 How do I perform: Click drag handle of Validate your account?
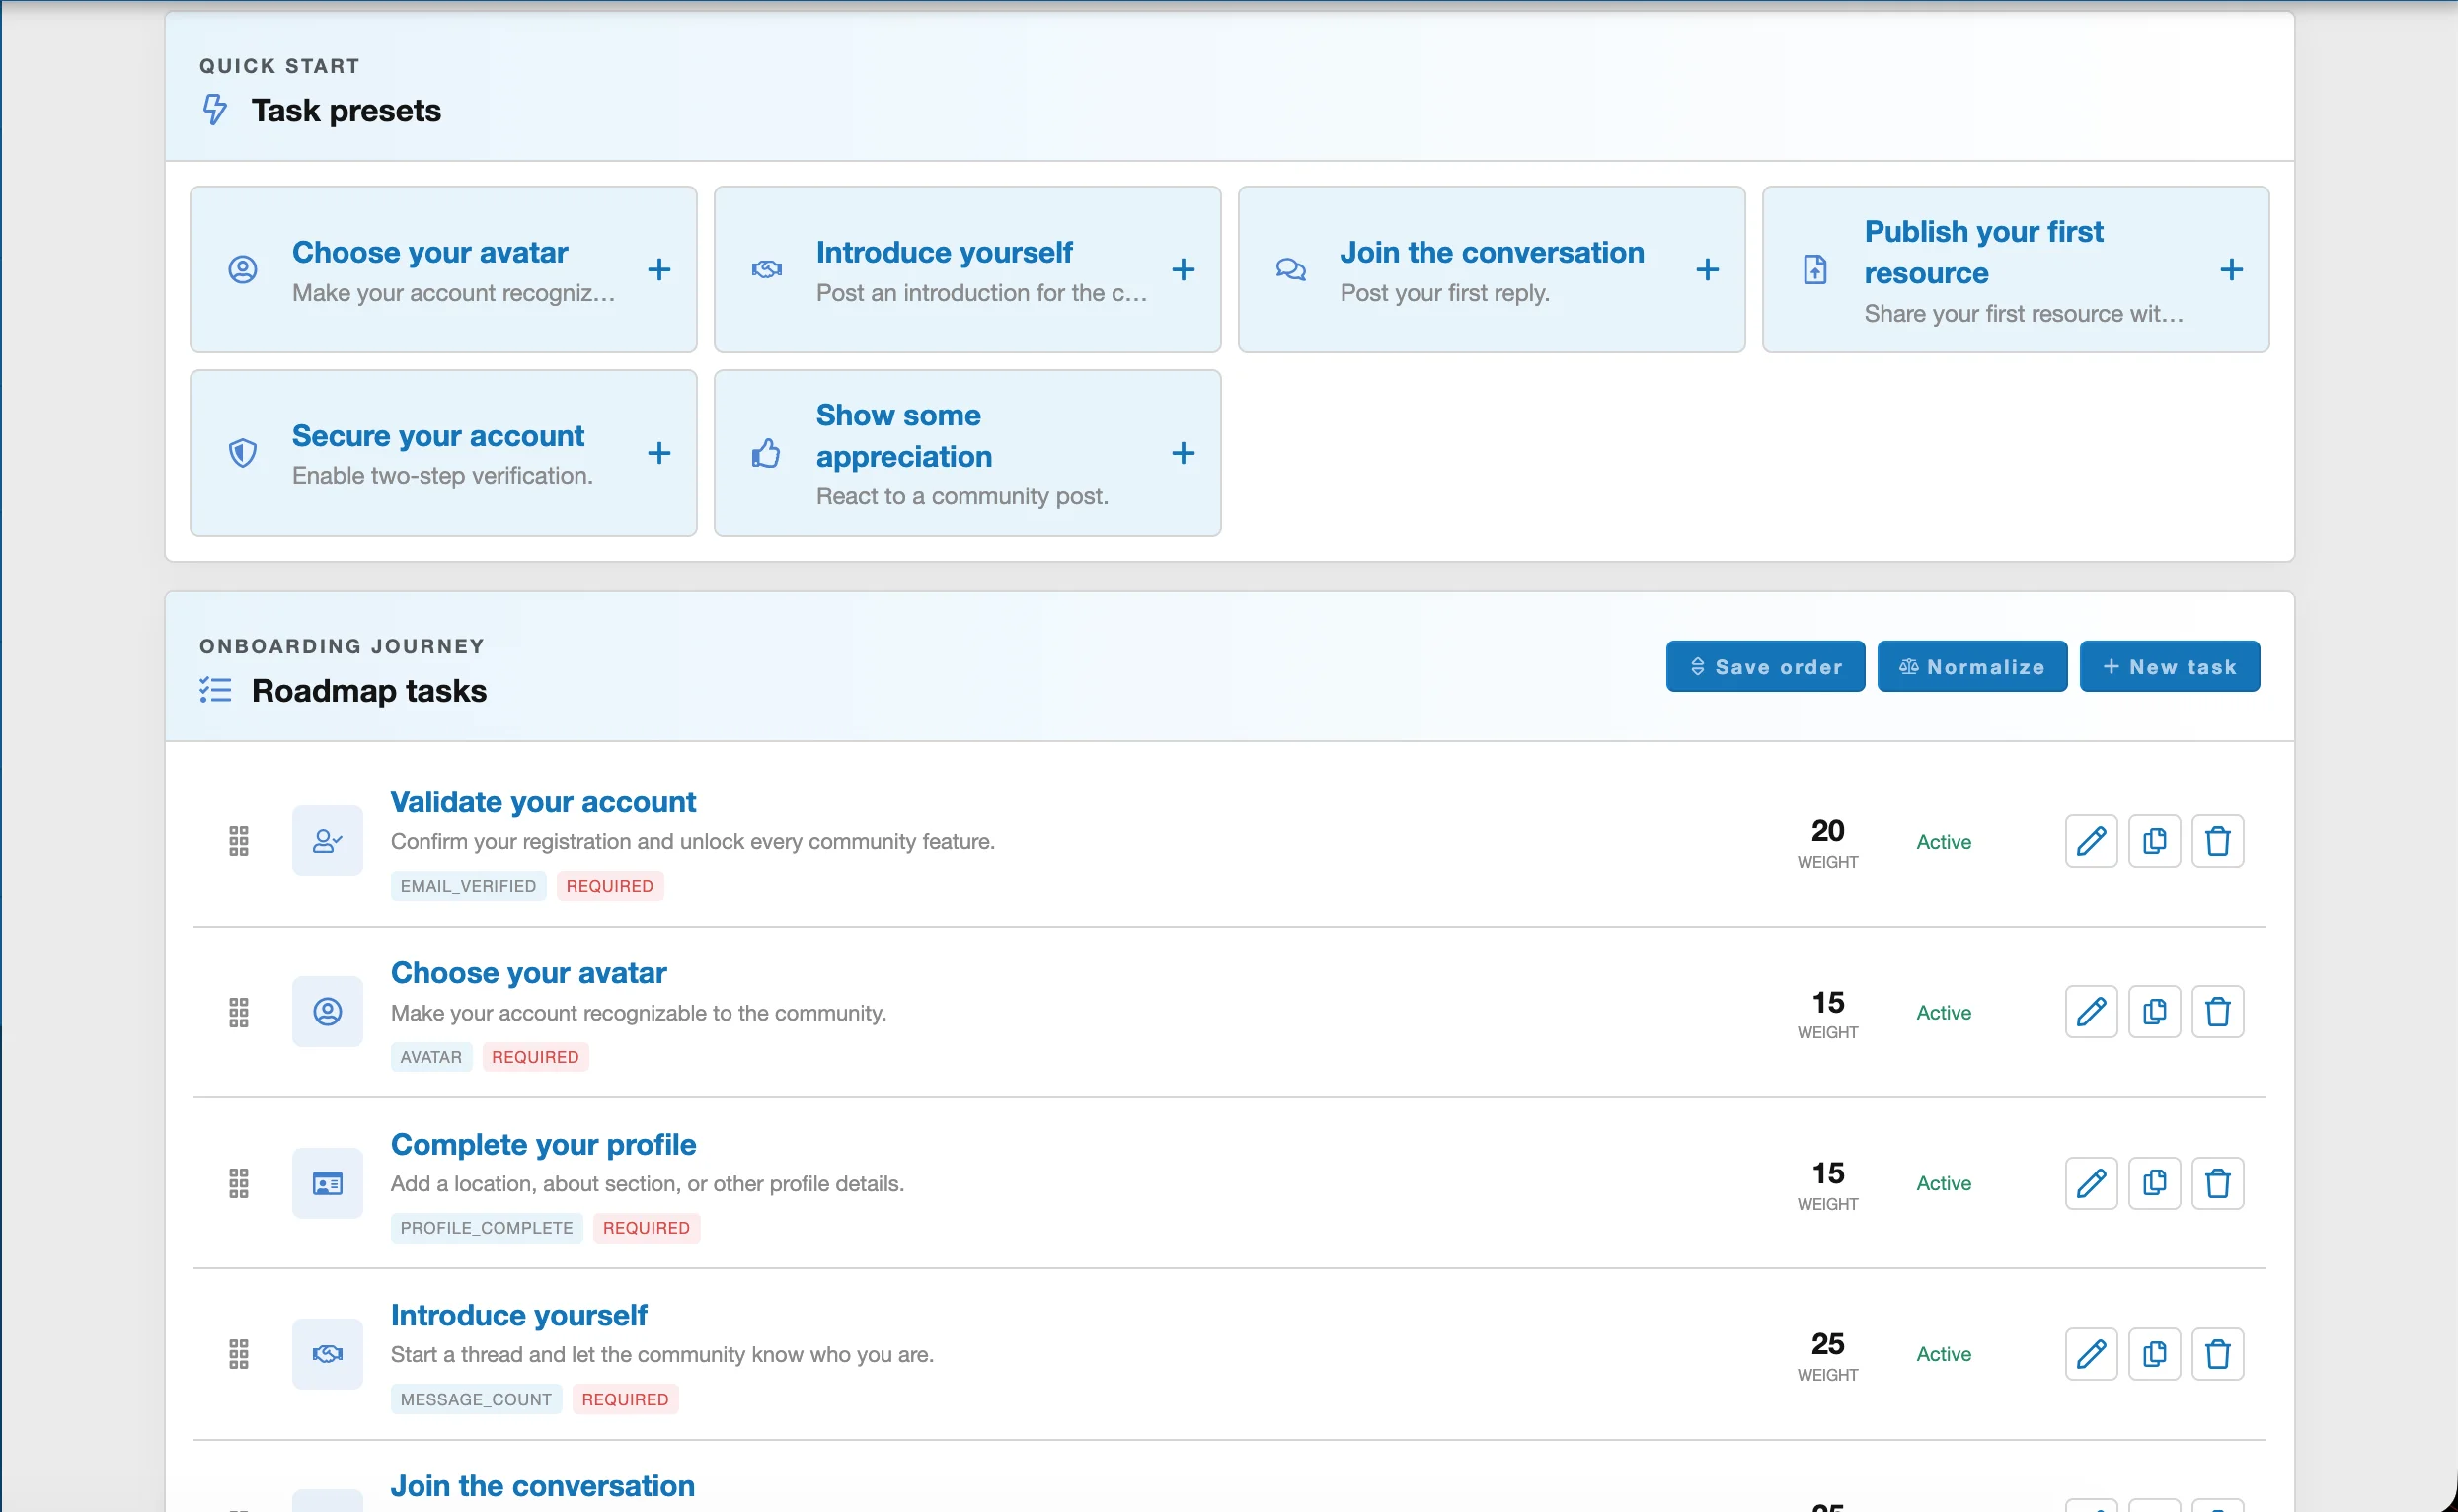click(238, 841)
